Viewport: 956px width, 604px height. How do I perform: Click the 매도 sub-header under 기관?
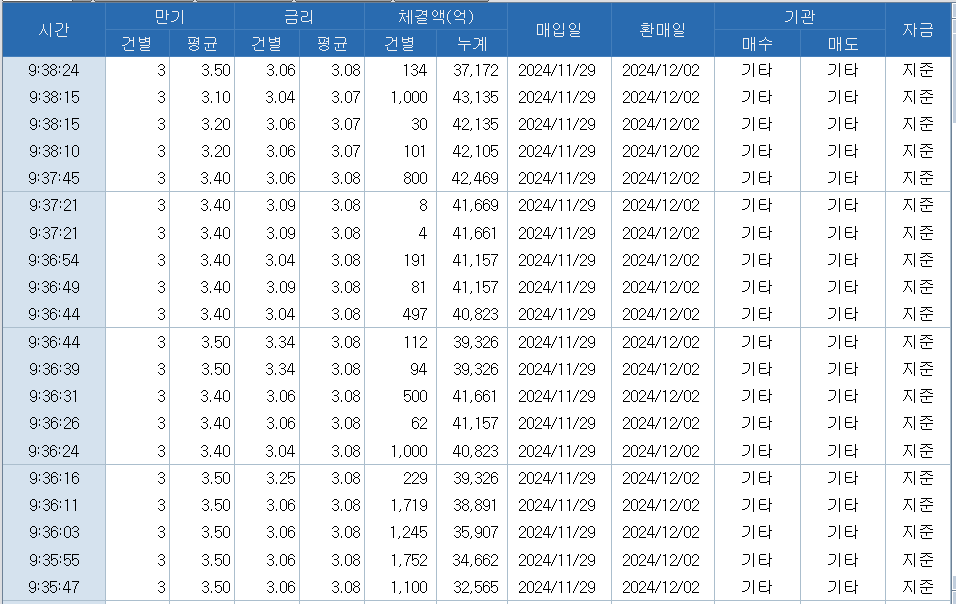842,44
